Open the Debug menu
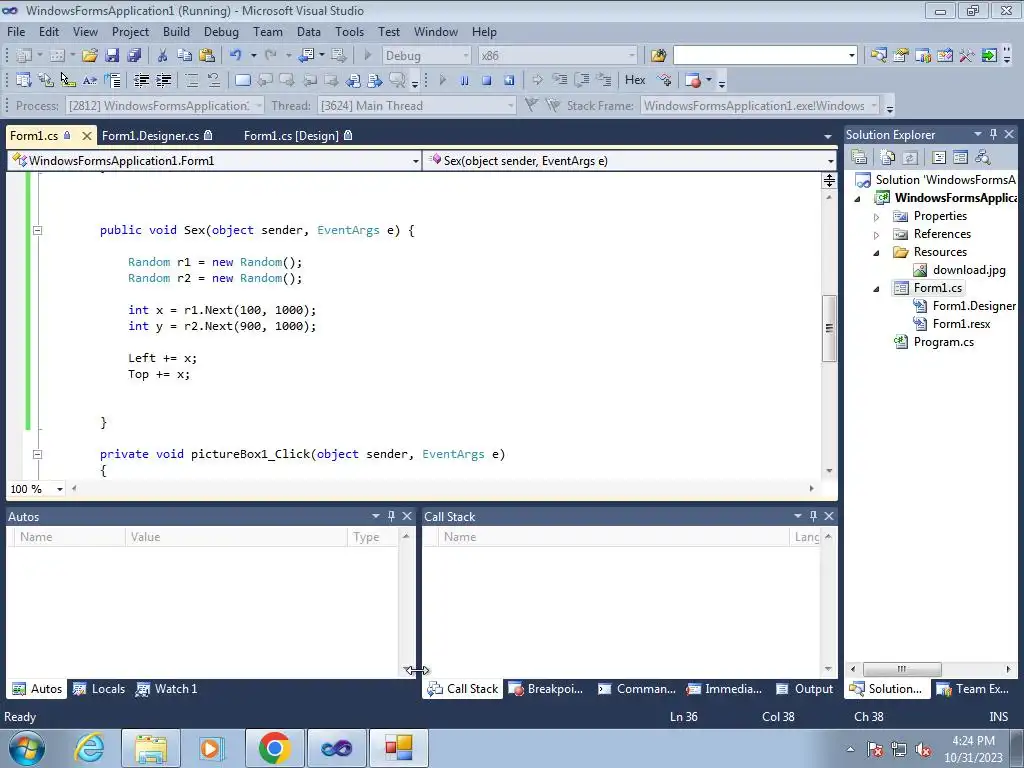The width and height of the screenshot is (1024, 768). 221,31
